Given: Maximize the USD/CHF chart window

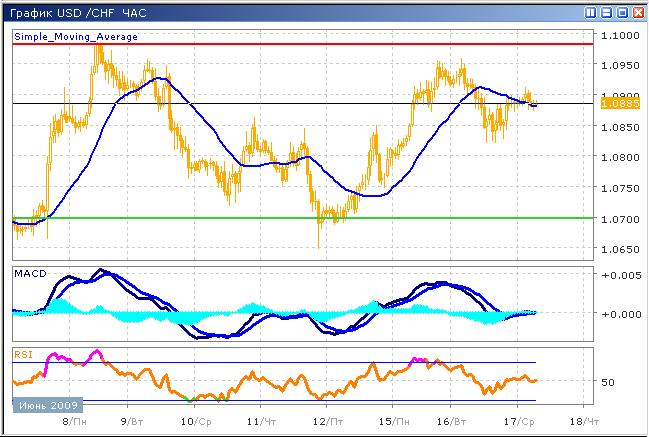Looking at the screenshot, I should coord(622,13).
